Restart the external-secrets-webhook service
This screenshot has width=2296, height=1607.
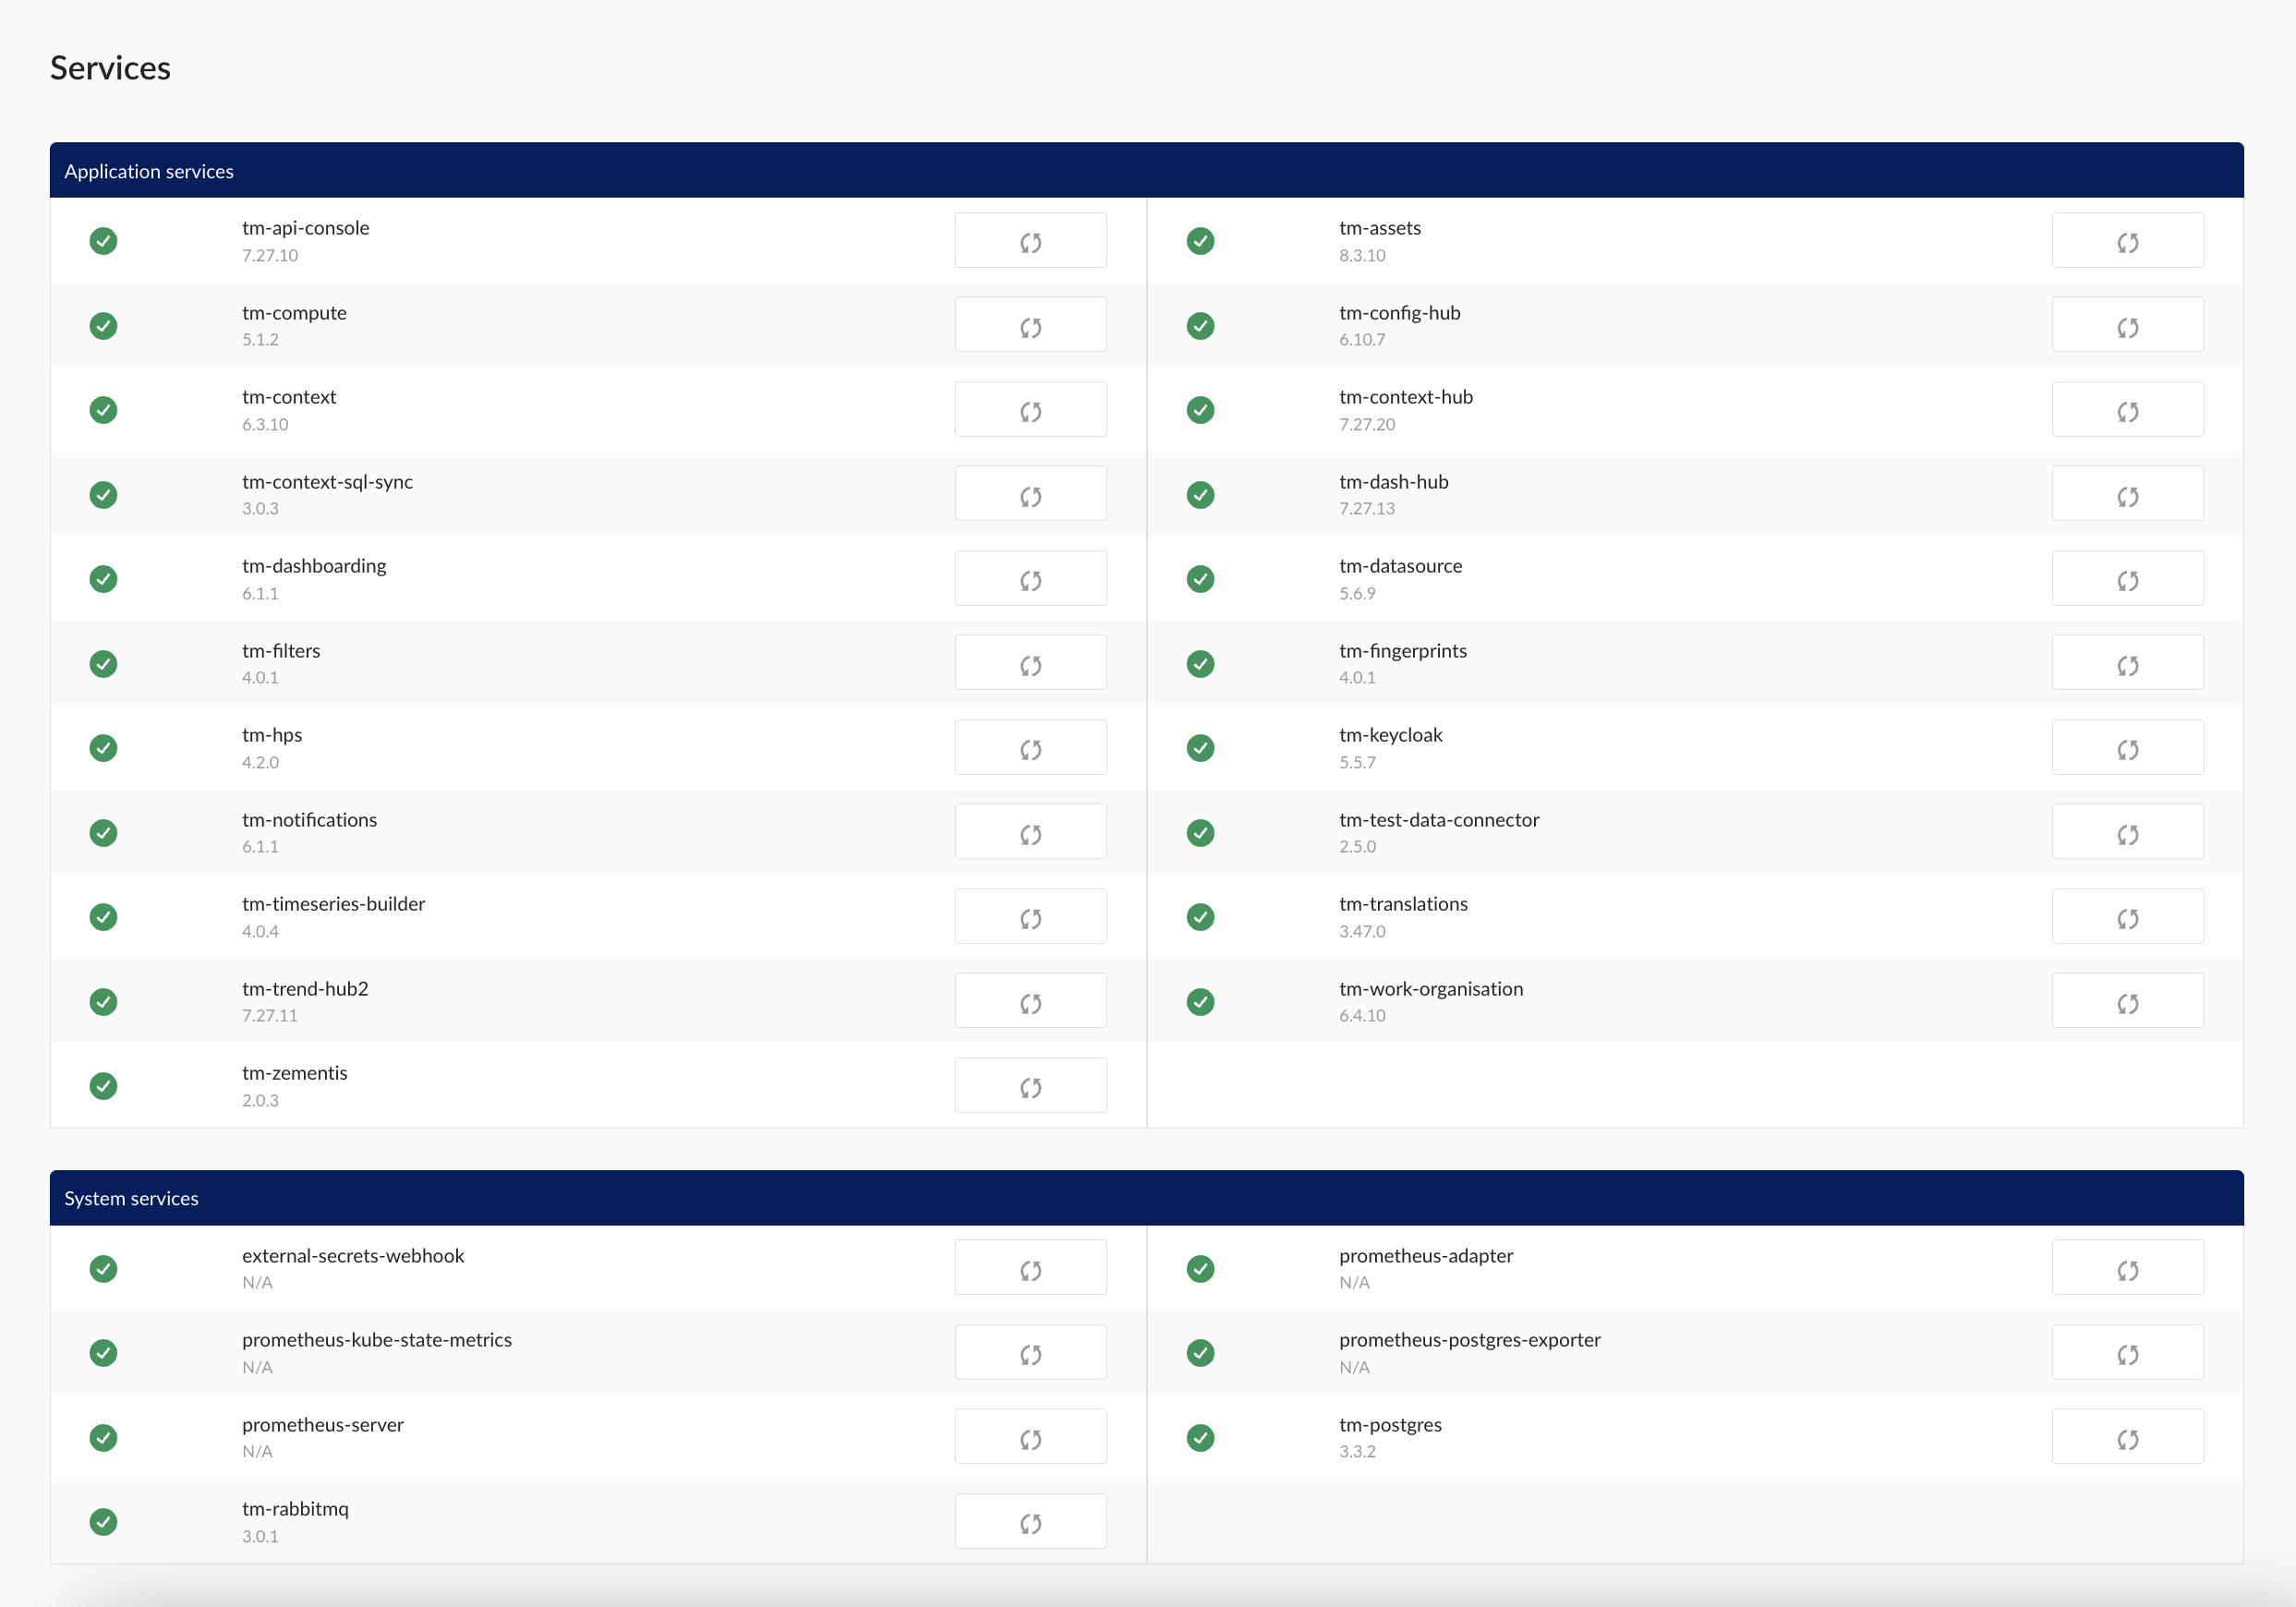pyautogui.click(x=1030, y=1268)
